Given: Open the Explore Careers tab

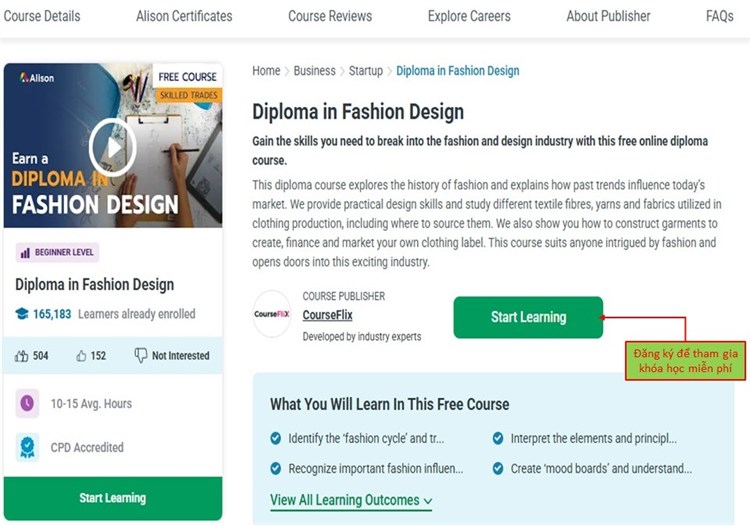Looking at the screenshot, I should click(469, 16).
